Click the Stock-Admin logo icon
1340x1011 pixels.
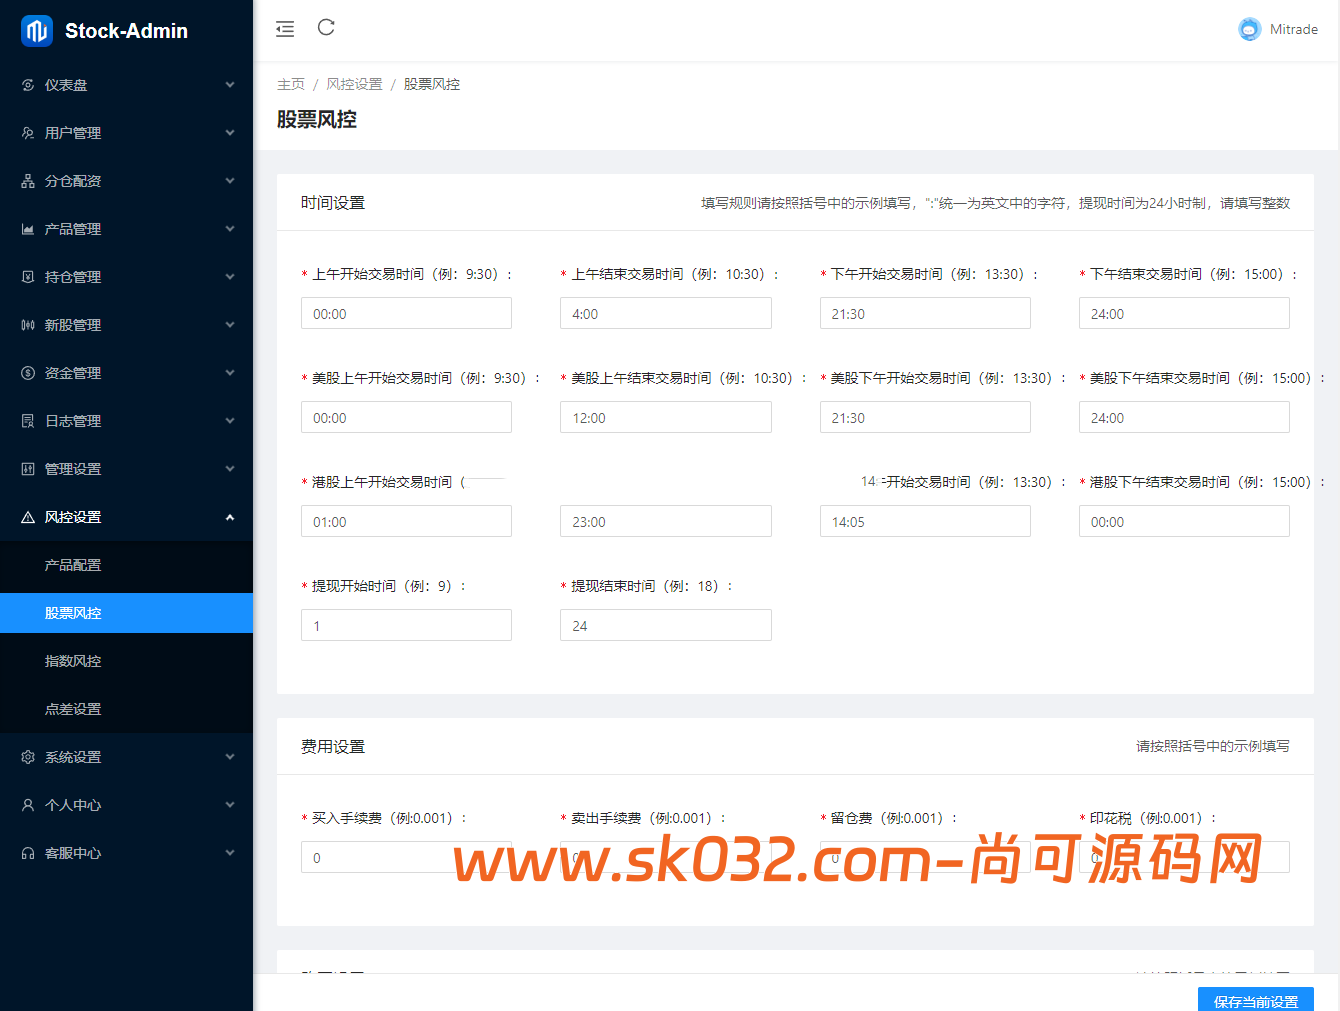click(x=34, y=30)
